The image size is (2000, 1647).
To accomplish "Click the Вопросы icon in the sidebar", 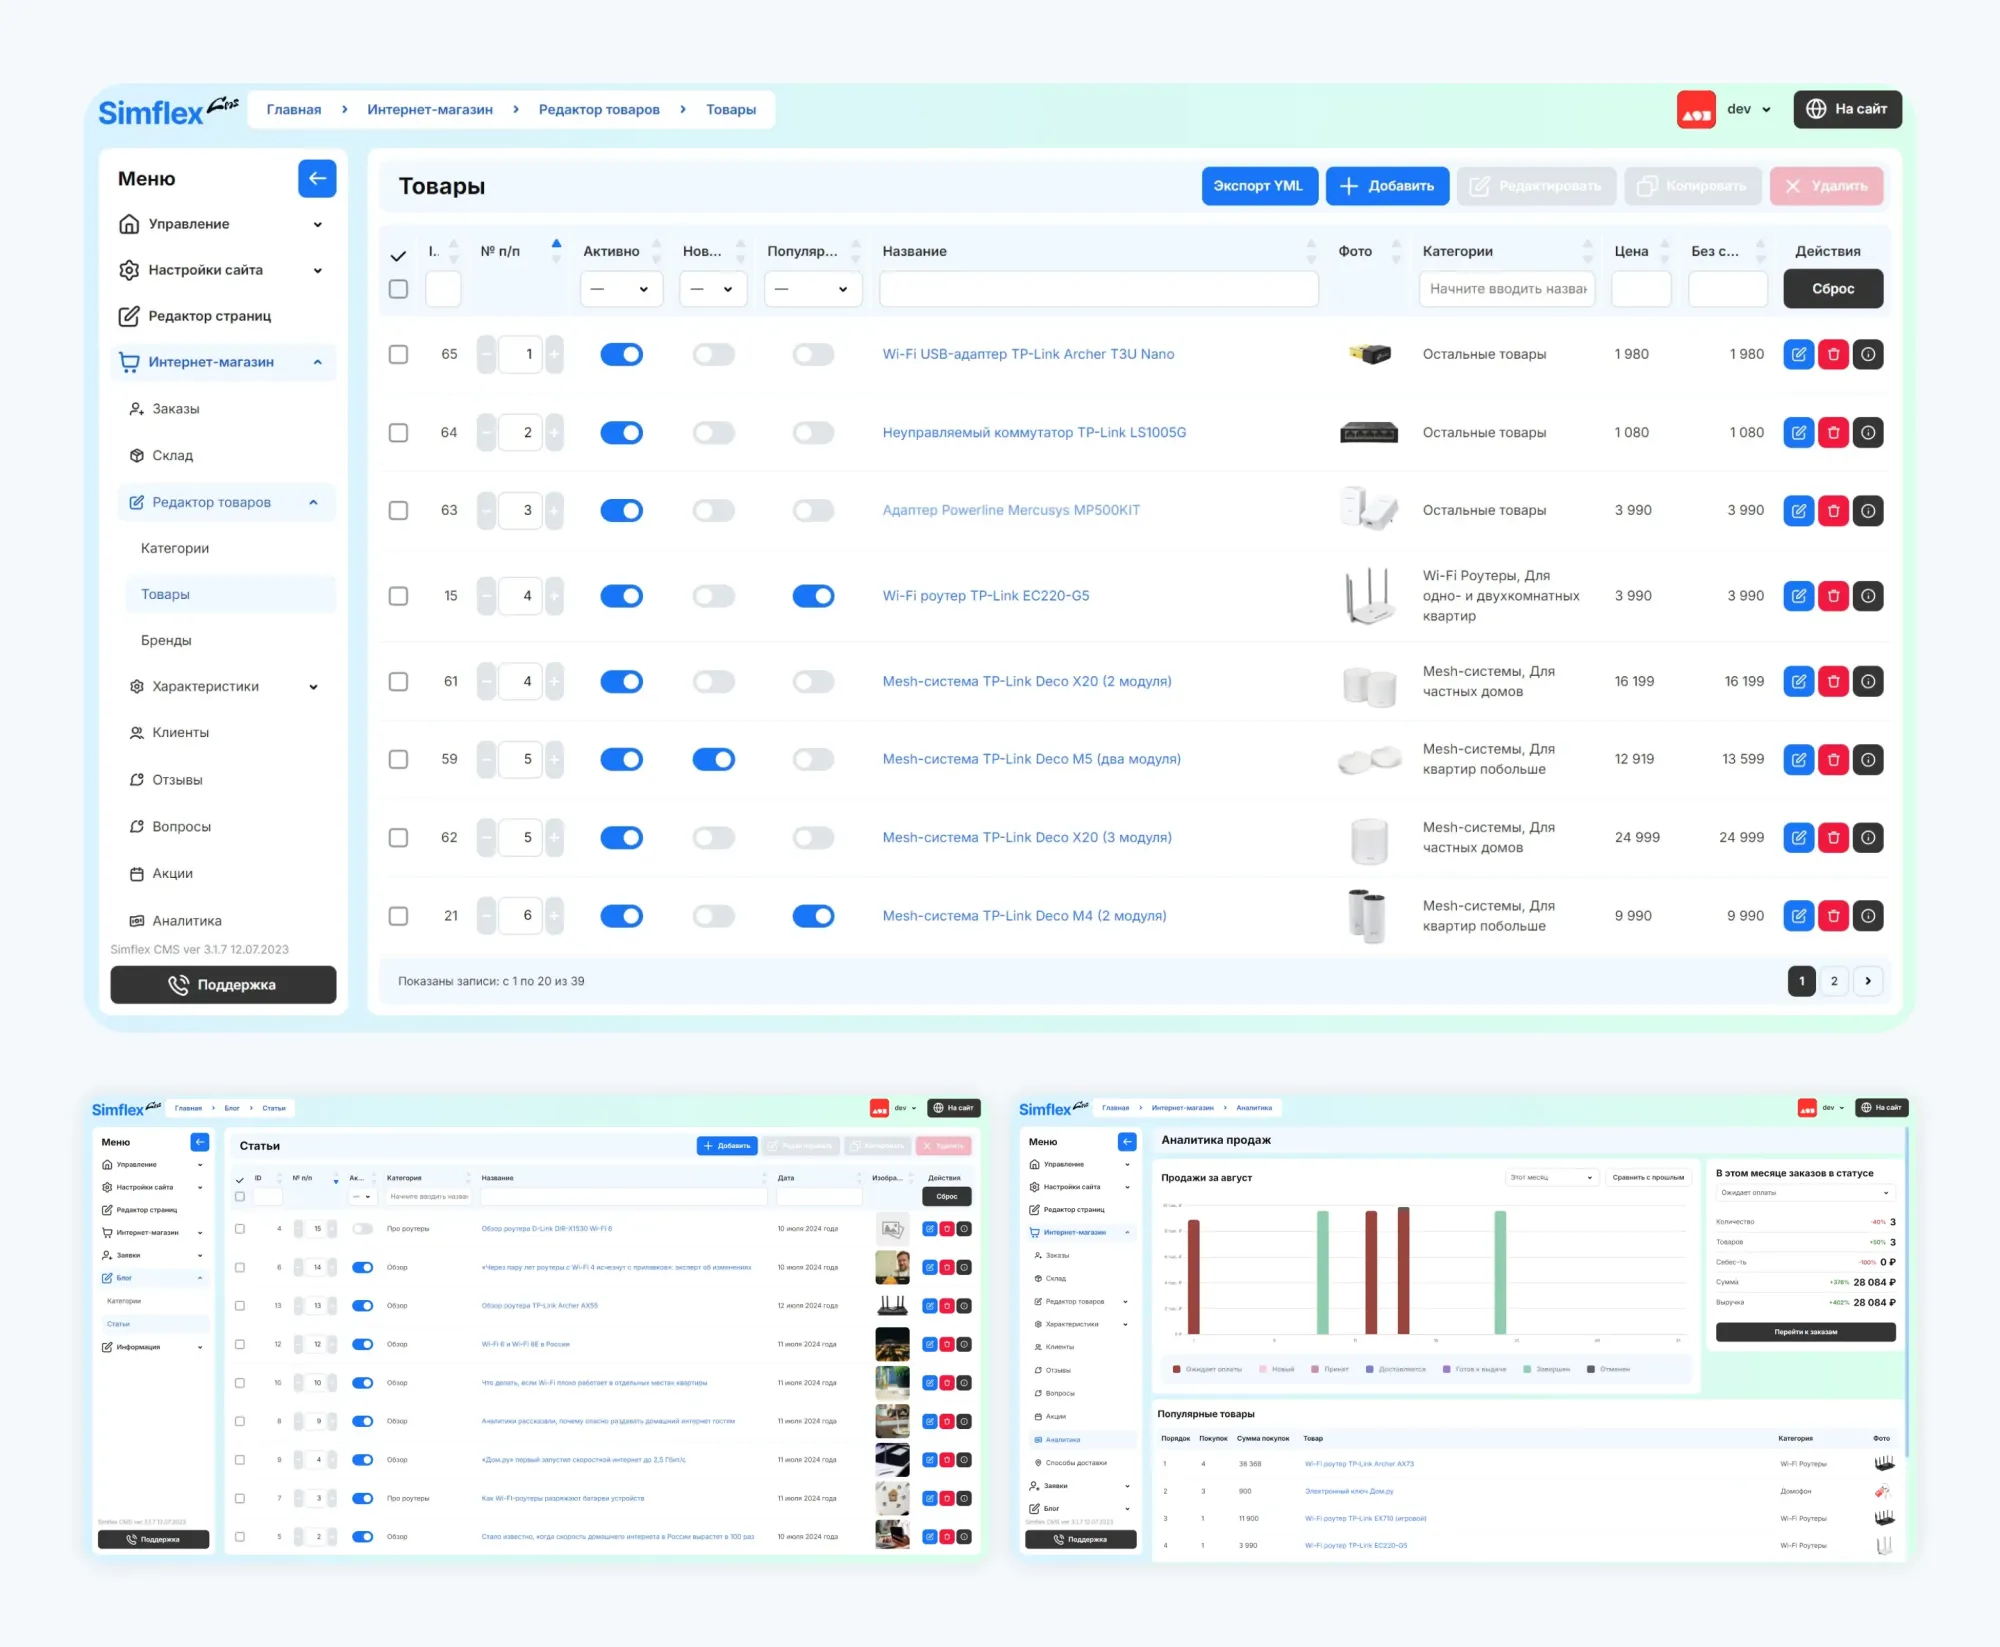I will (137, 827).
